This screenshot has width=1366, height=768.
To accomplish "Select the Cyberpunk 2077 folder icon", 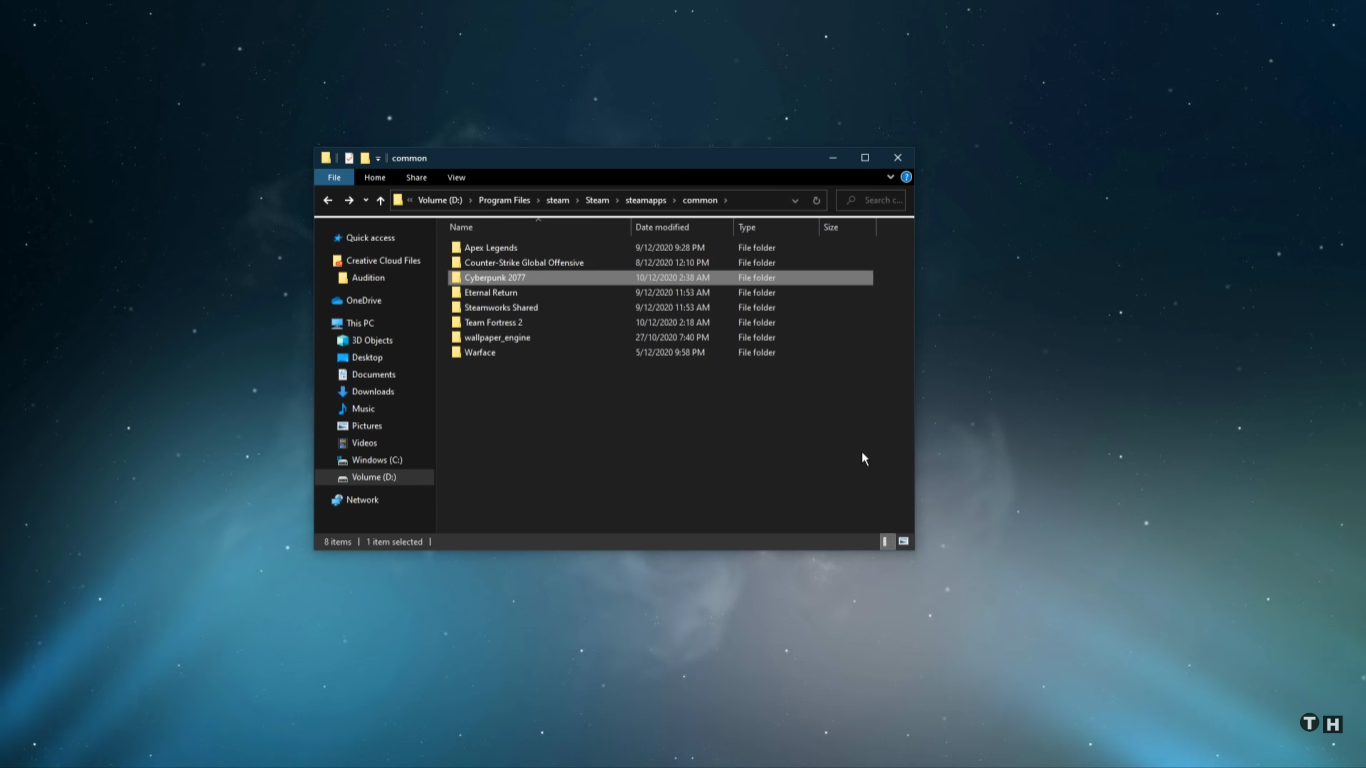I will [456, 278].
